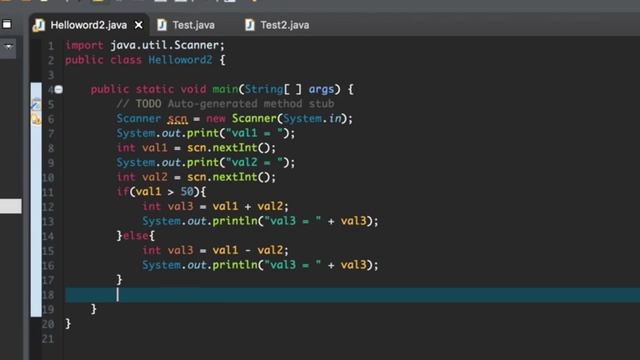
Task: Click the number 50 in the if condition
Action: (x=187, y=192)
